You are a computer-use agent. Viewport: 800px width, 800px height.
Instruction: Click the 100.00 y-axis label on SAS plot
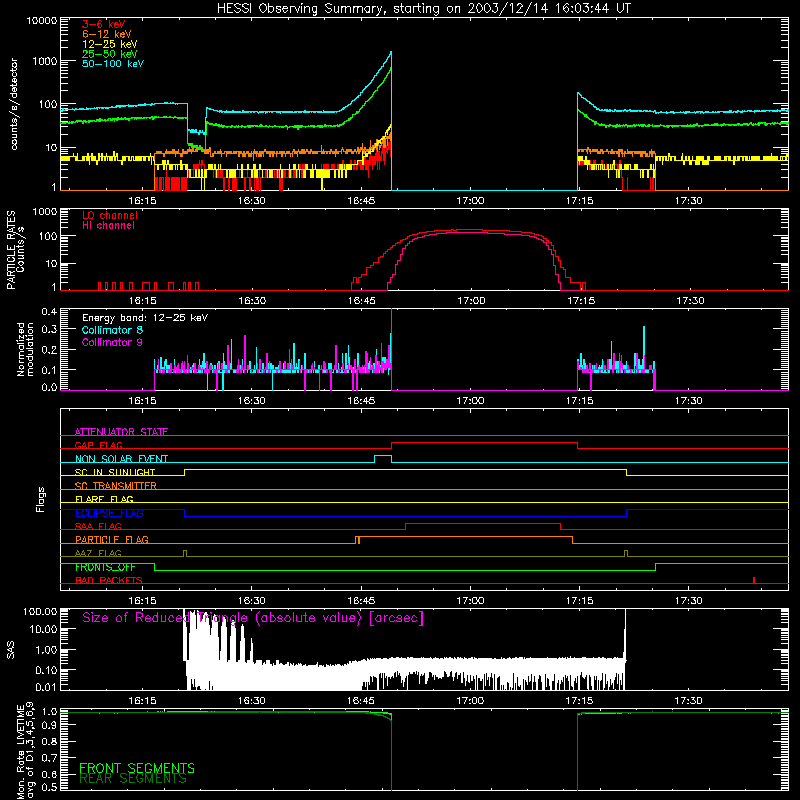40,611
